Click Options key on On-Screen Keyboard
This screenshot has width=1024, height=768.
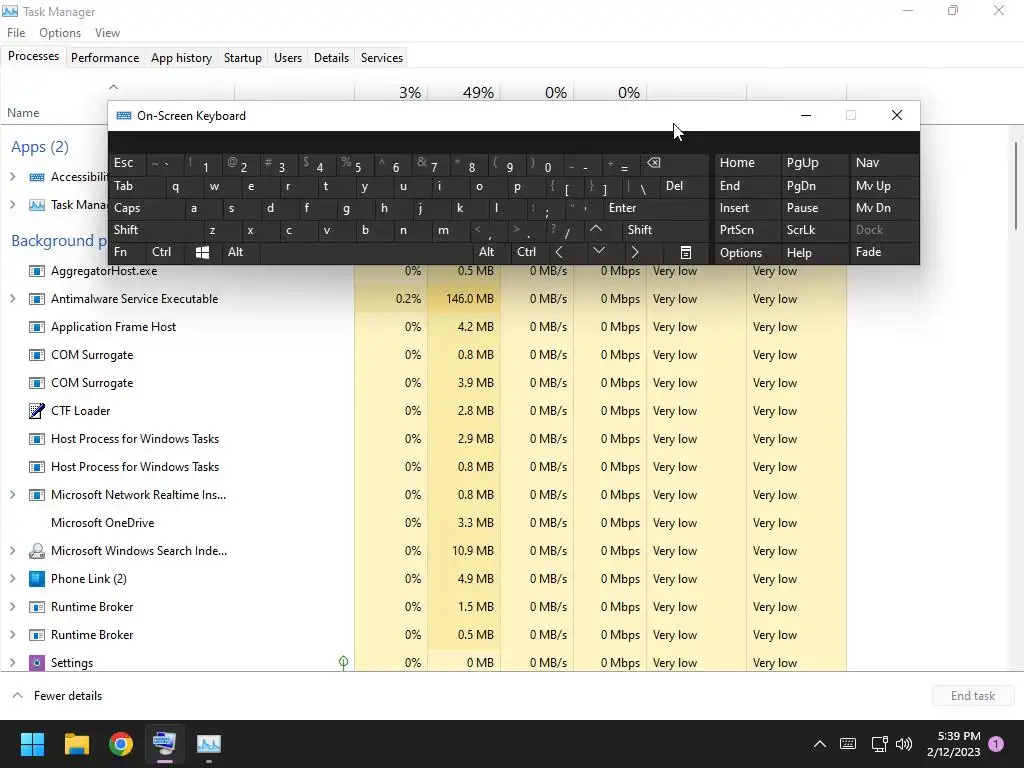pos(747,252)
